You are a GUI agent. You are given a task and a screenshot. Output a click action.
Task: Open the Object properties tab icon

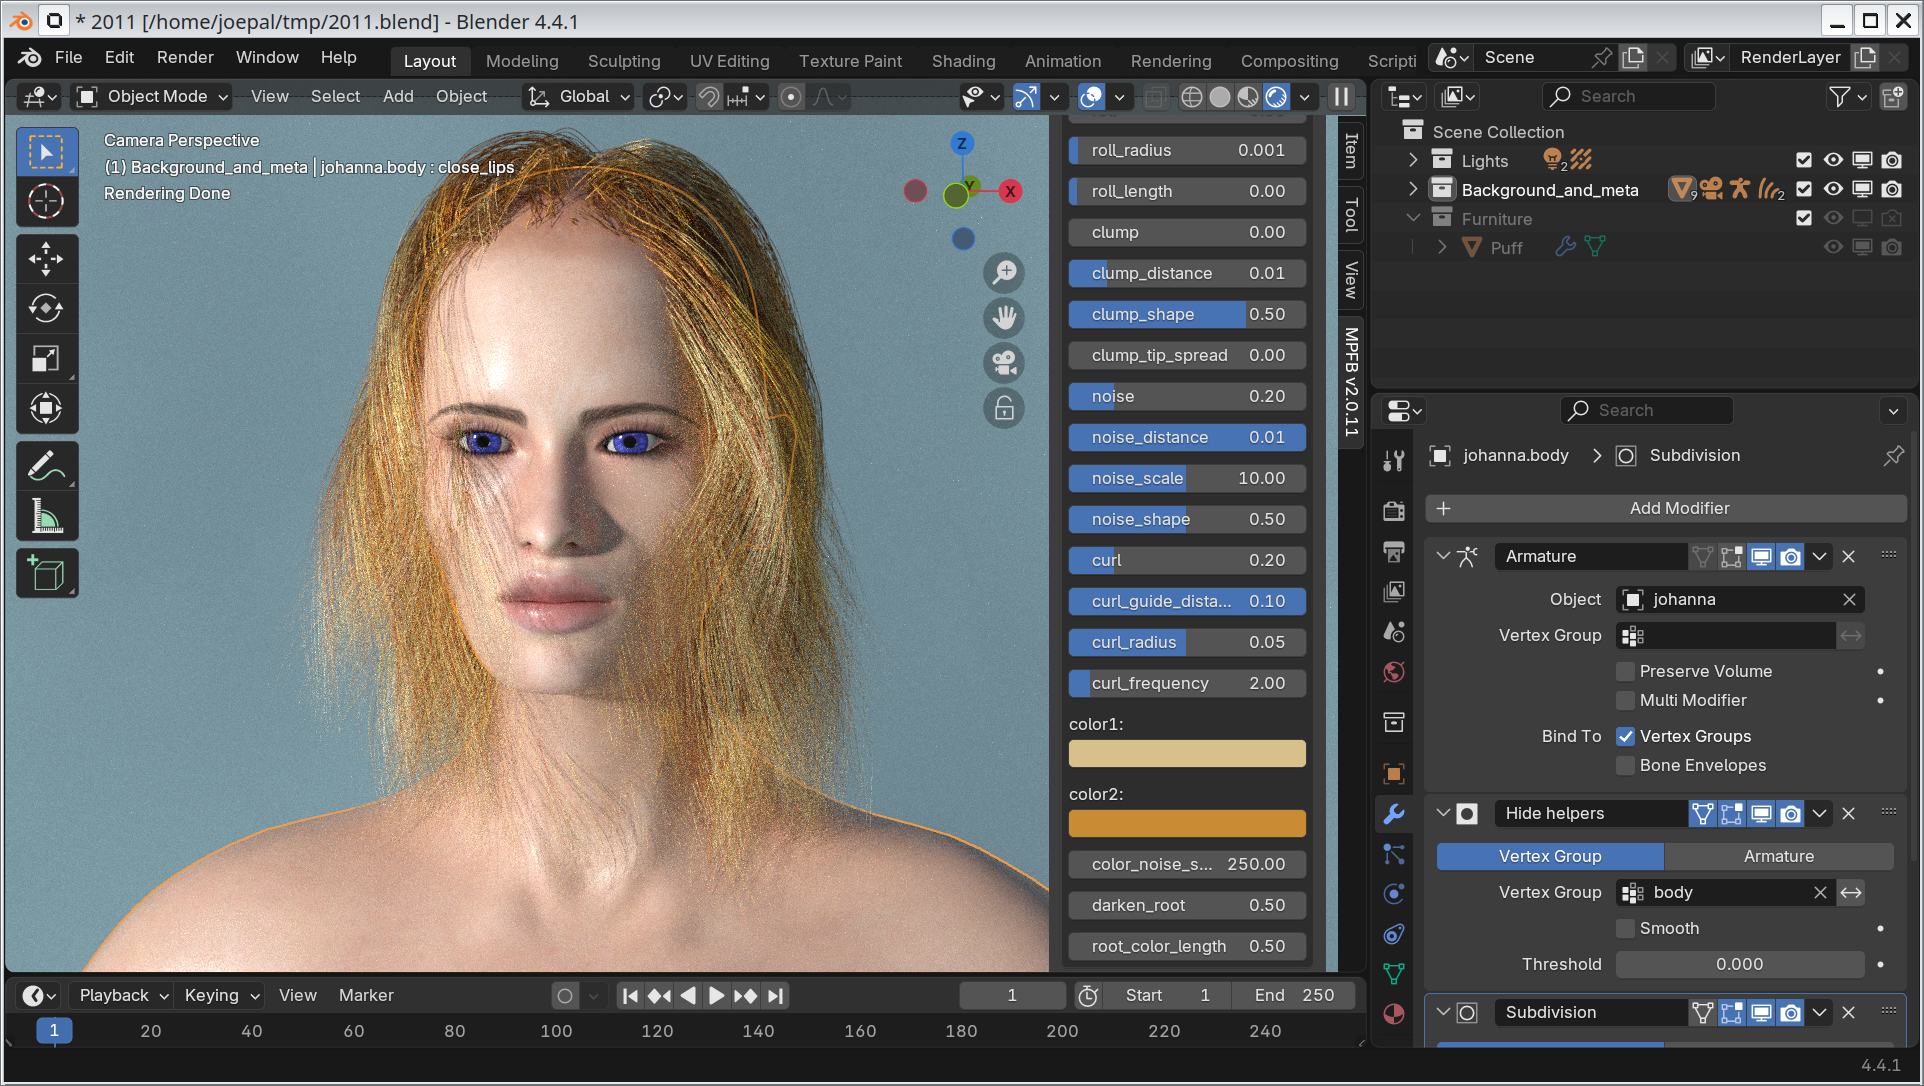(1394, 773)
